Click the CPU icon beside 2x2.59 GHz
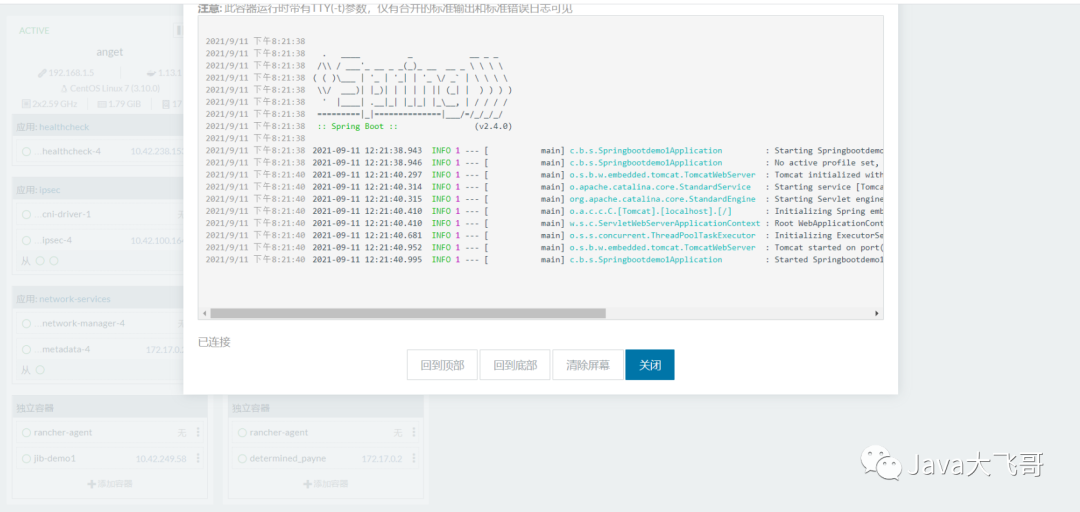The width and height of the screenshot is (1080, 512). pyautogui.click(x=26, y=105)
